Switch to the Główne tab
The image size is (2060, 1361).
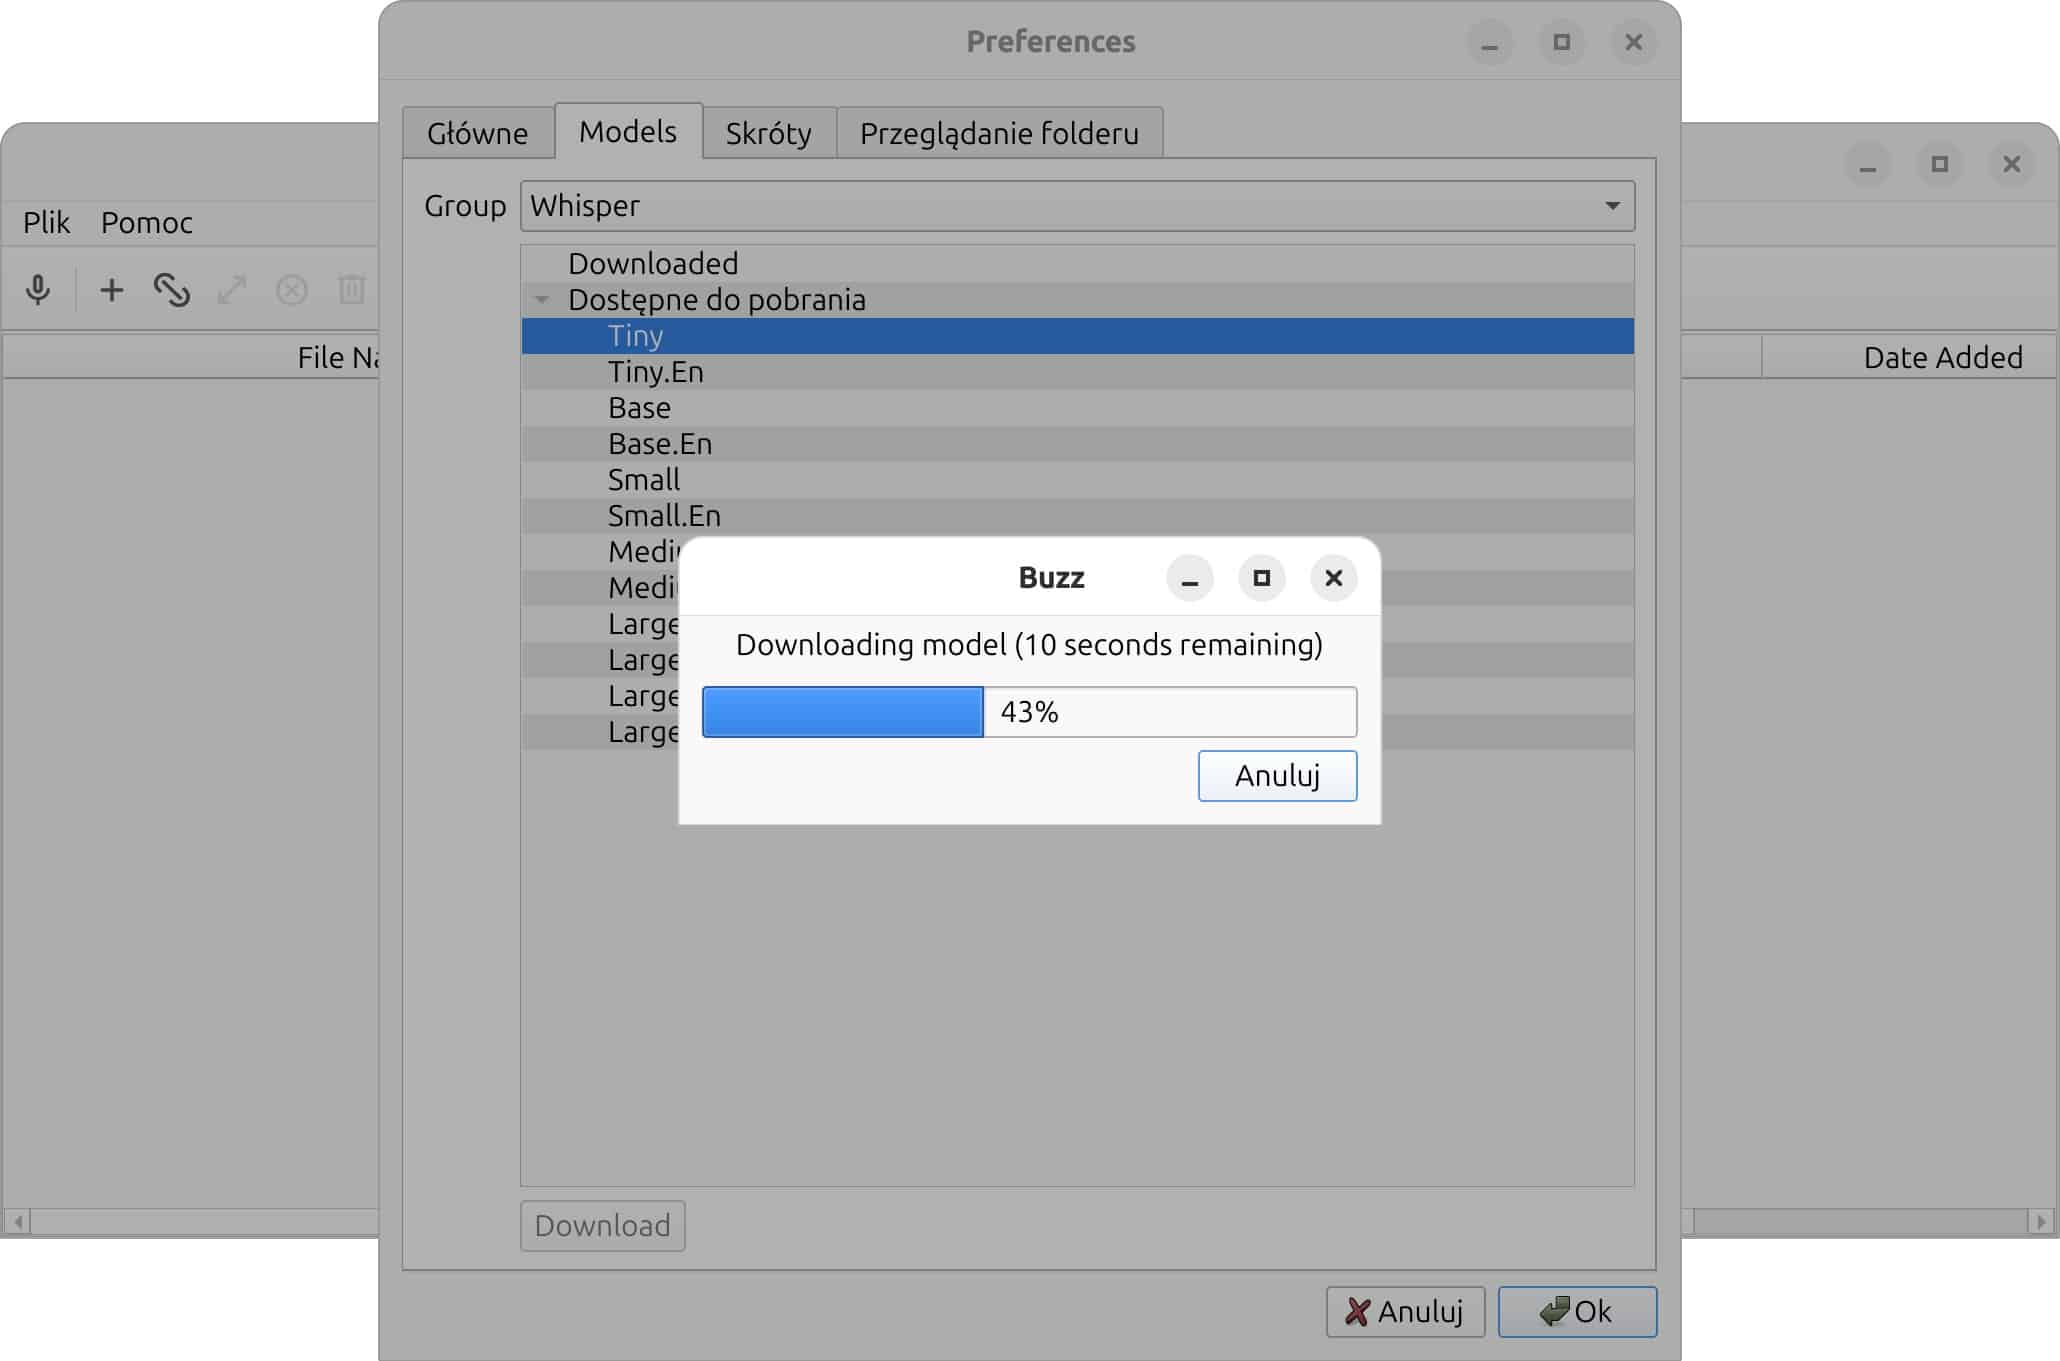pos(477,133)
